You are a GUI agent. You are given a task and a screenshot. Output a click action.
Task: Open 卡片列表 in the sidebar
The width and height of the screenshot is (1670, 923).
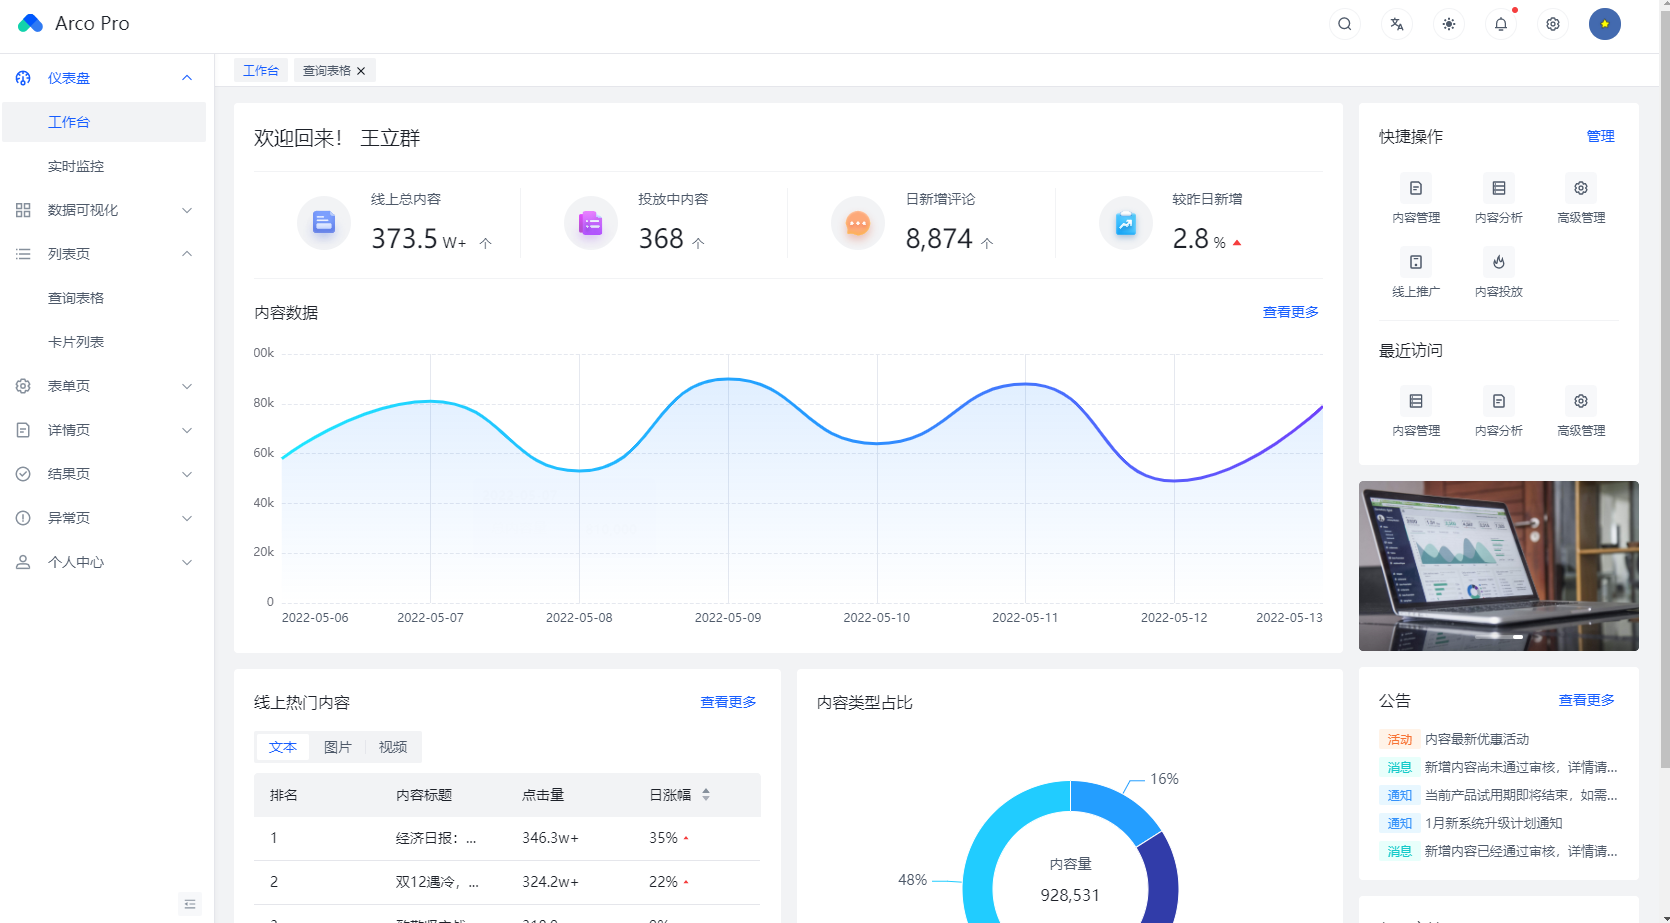tap(104, 342)
